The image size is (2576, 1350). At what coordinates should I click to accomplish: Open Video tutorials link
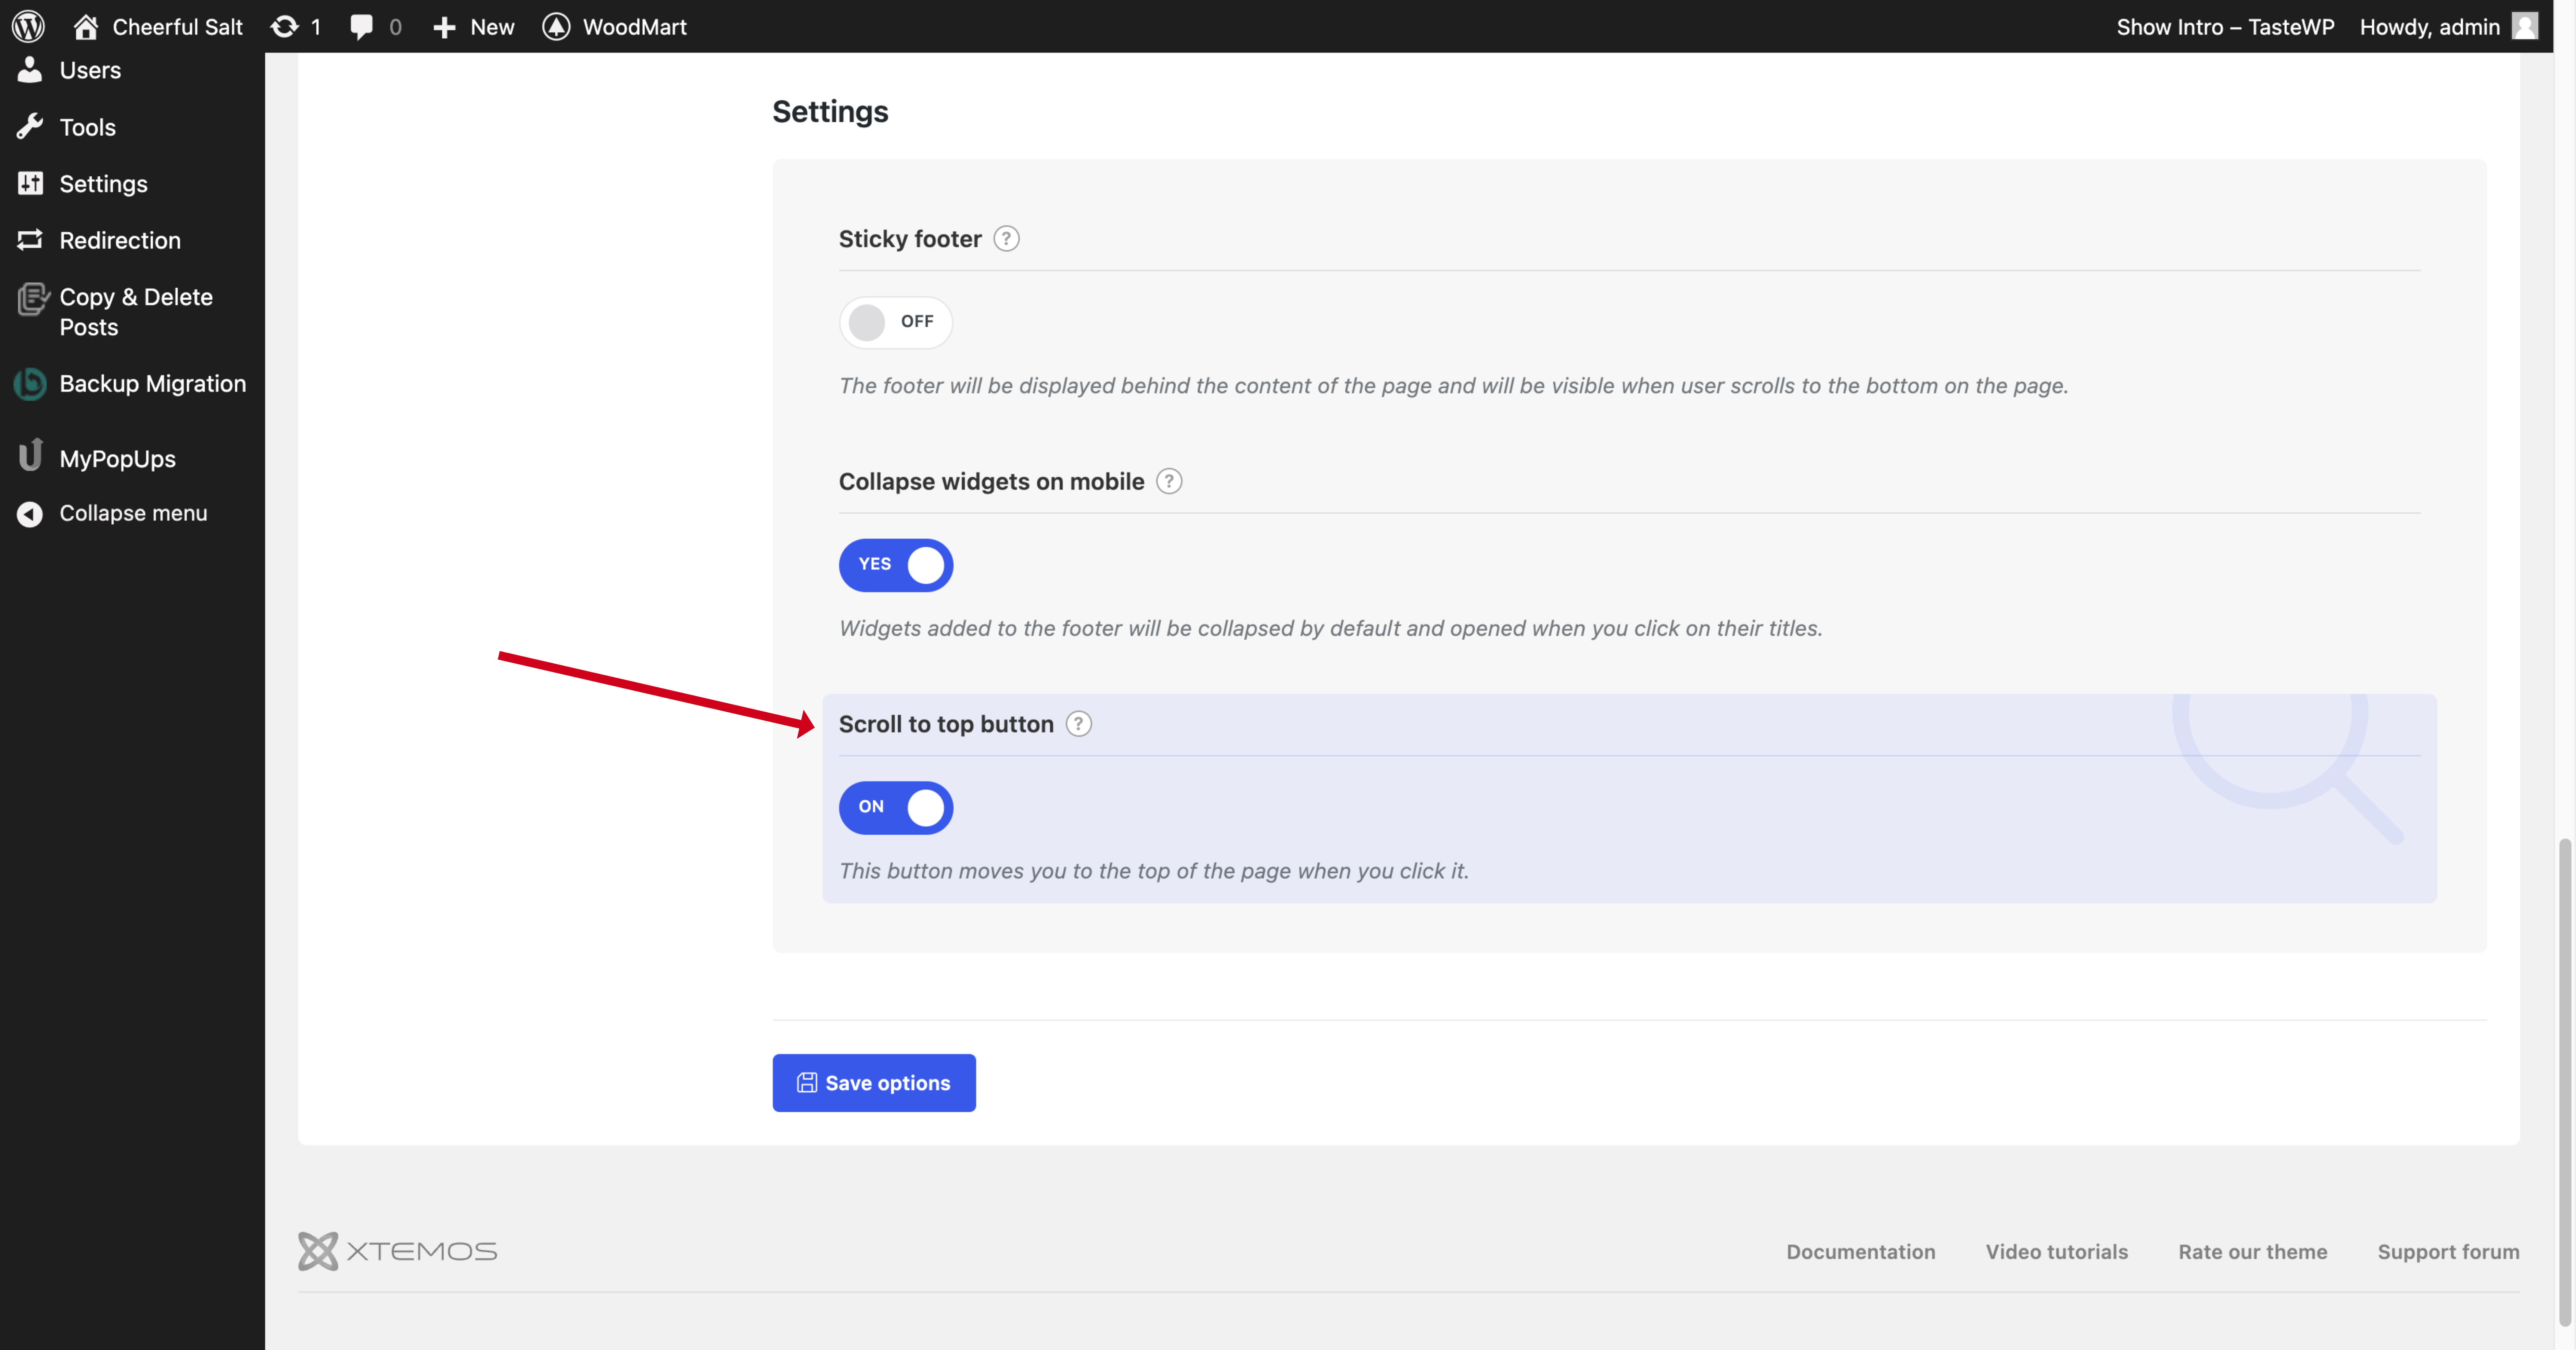tap(2057, 1252)
